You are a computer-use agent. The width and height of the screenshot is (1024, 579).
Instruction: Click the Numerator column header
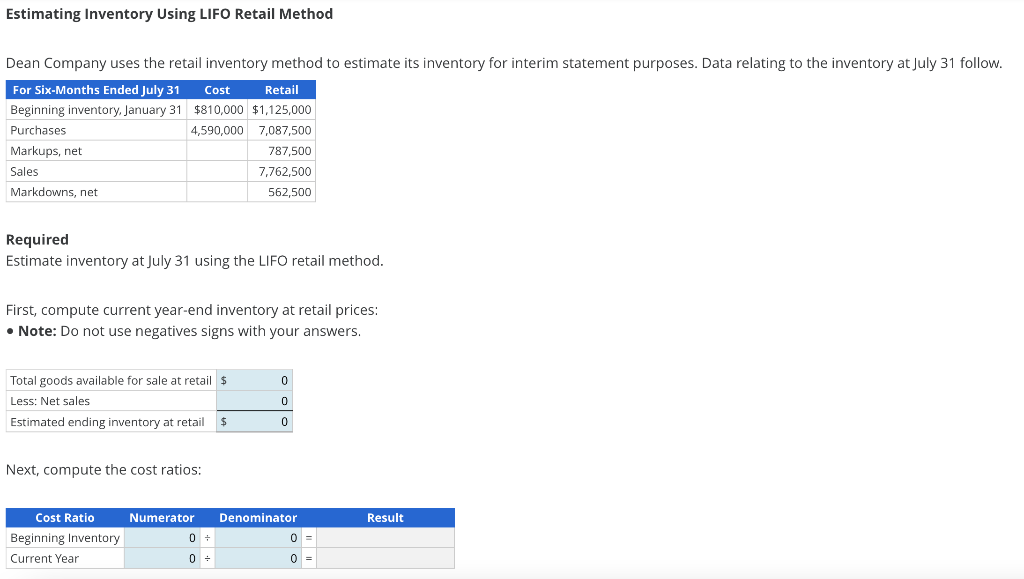click(x=162, y=517)
